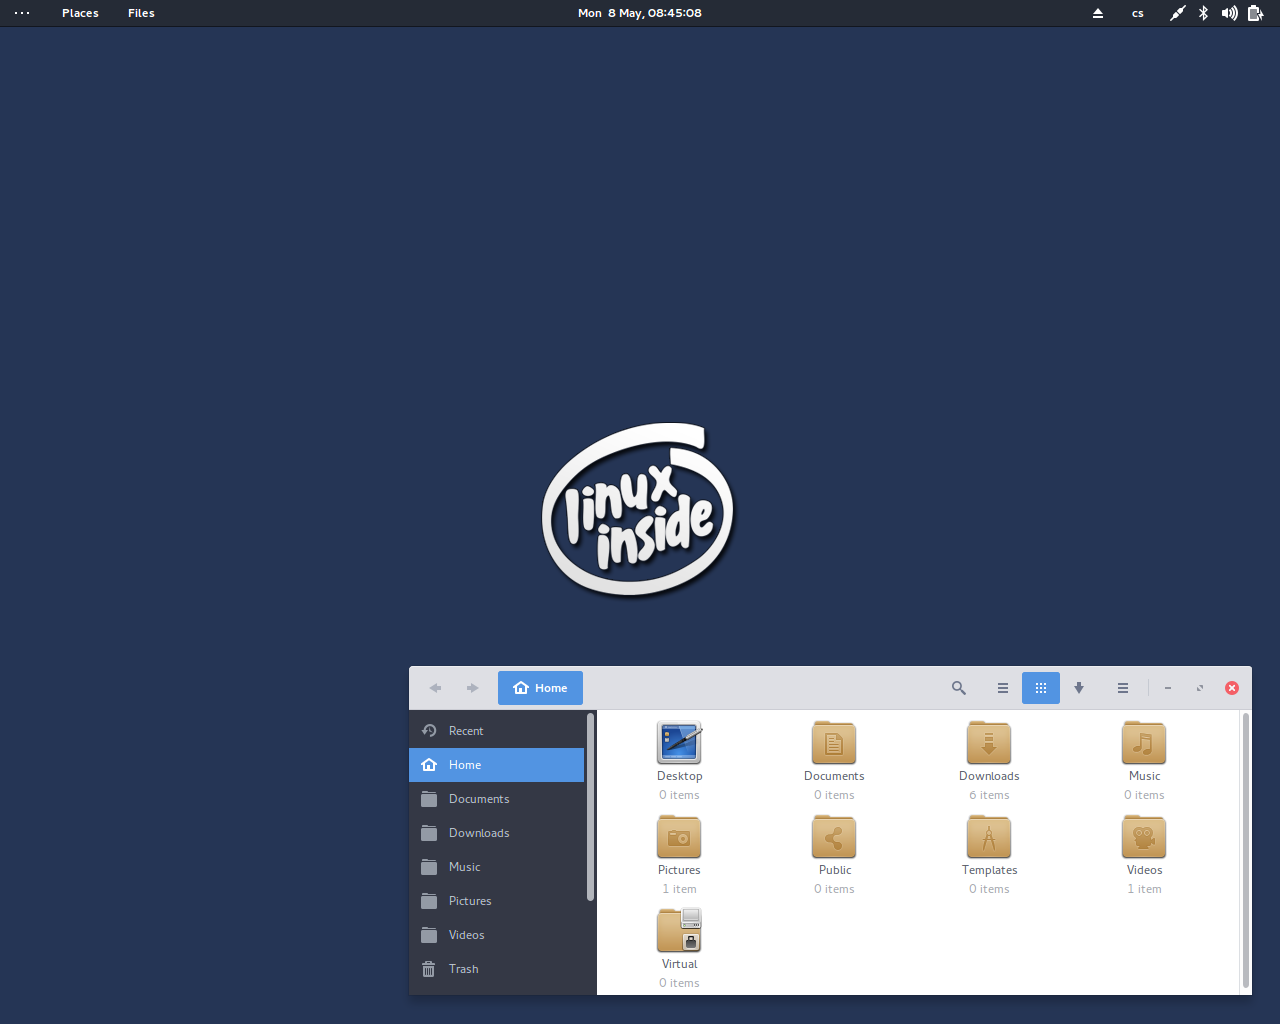Open the Templates folder

989,837
